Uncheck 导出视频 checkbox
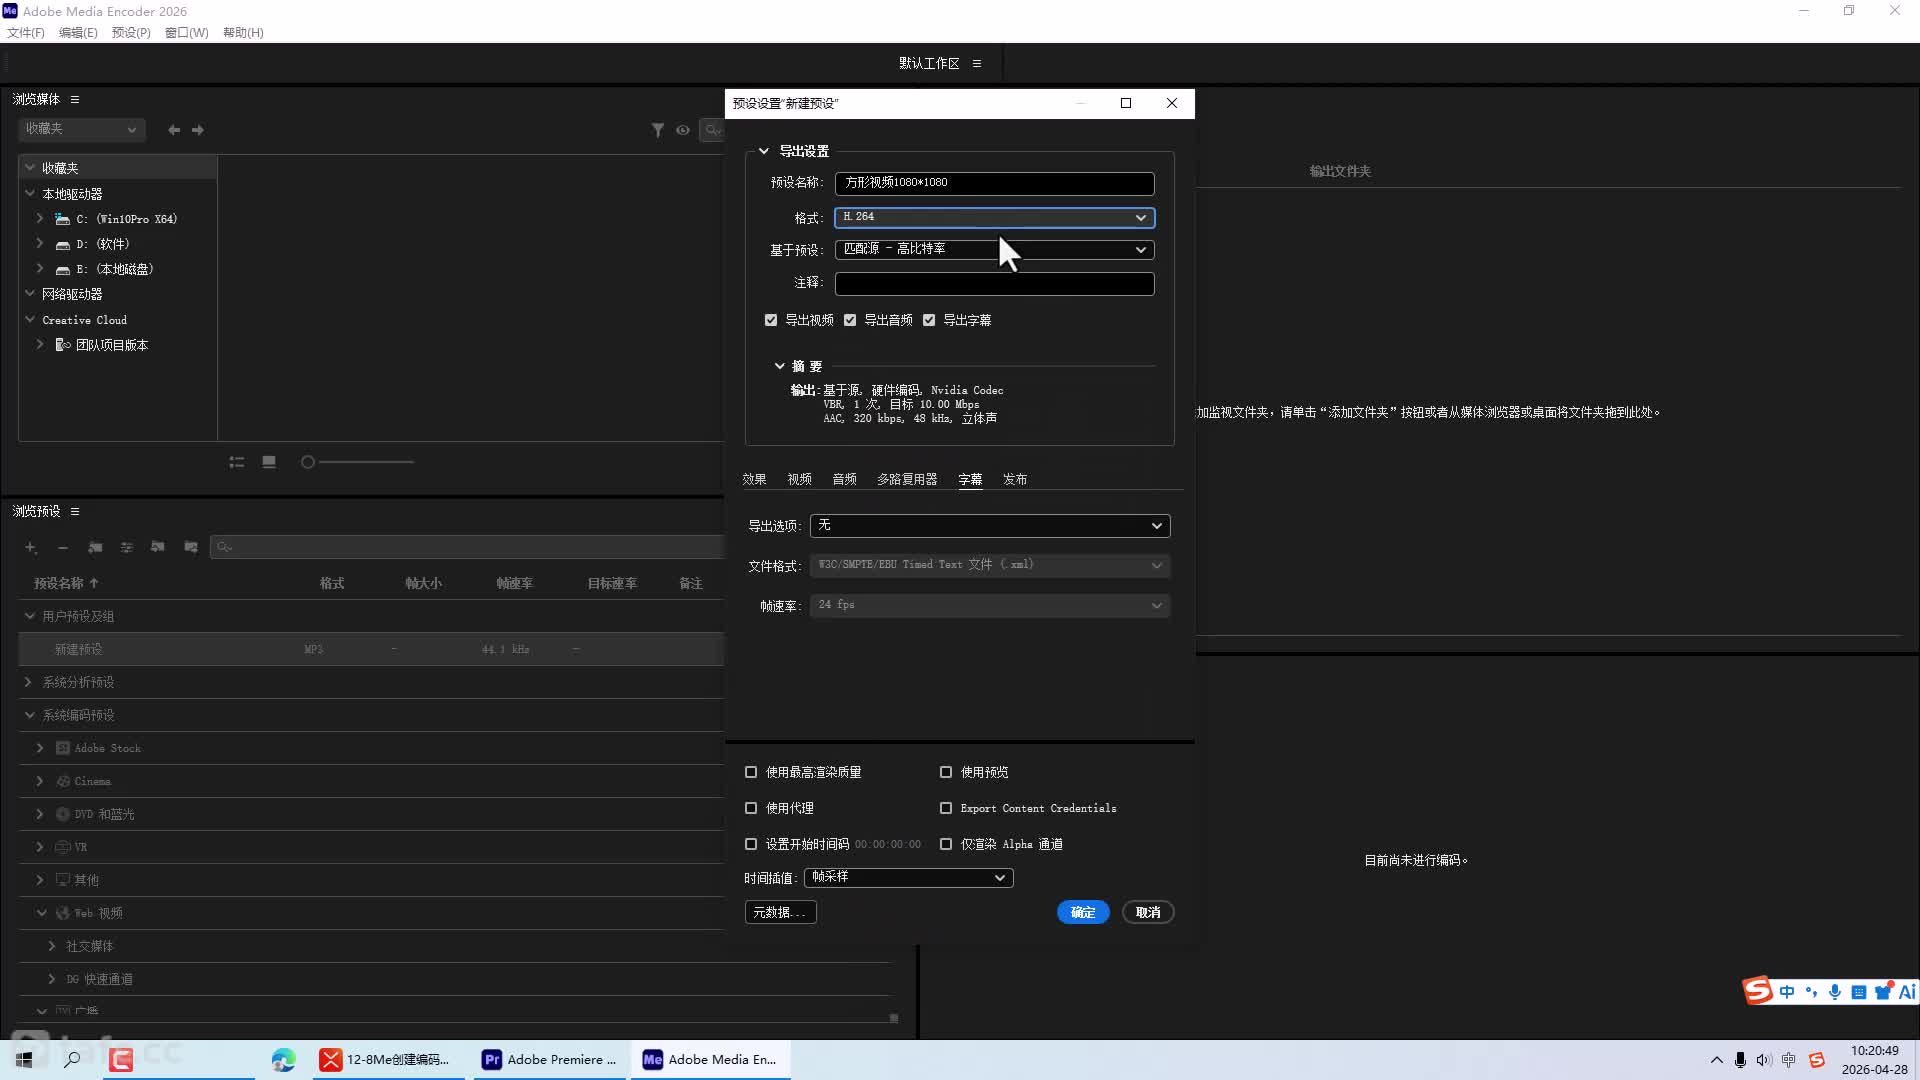This screenshot has height=1080, width=1920. (x=771, y=320)
